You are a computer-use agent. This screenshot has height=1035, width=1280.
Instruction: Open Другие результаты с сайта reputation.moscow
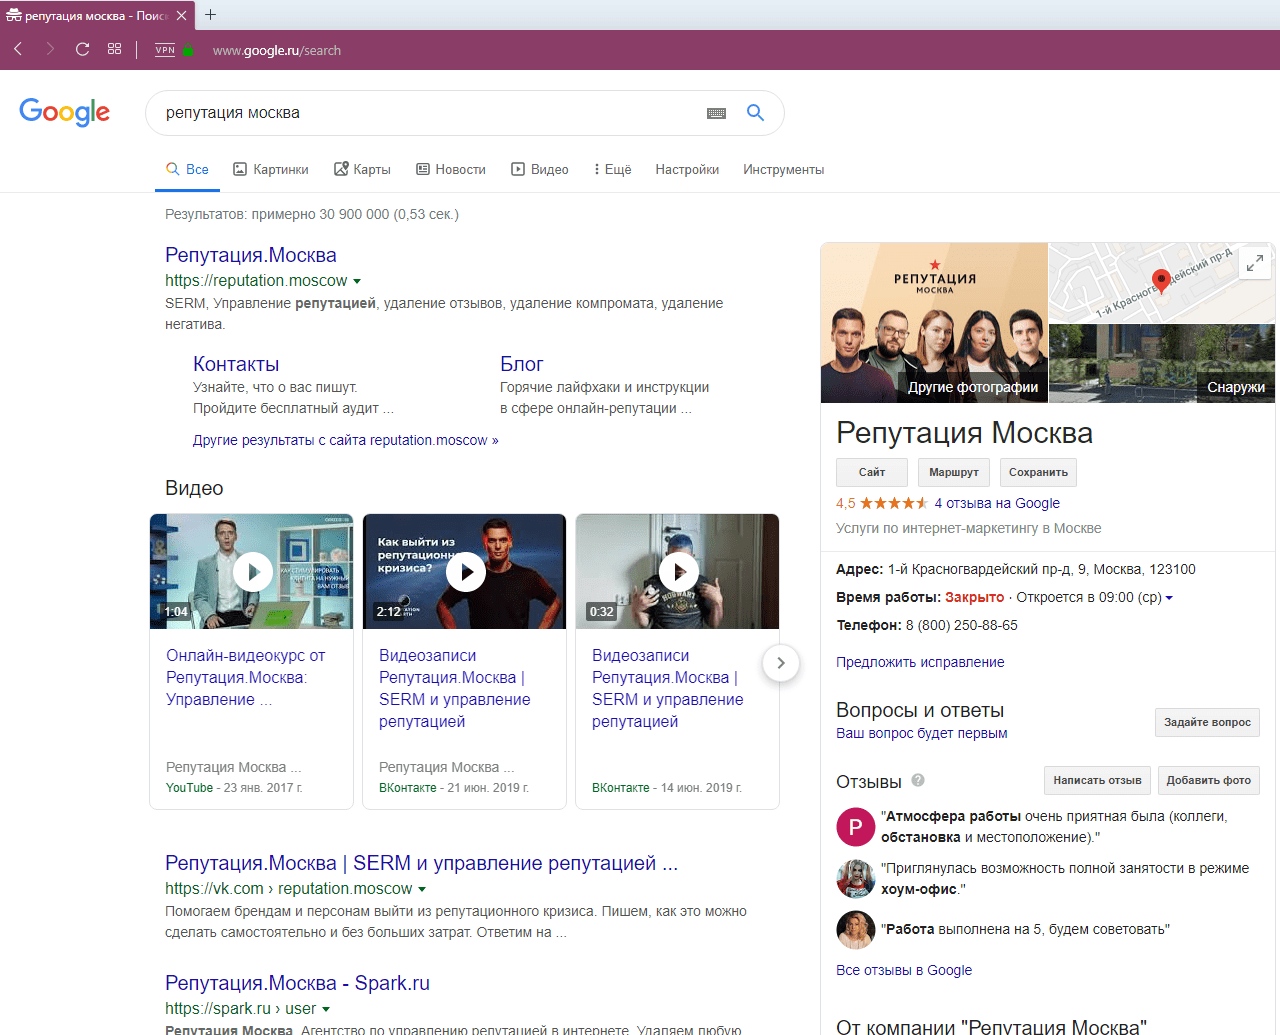[345, 440]
